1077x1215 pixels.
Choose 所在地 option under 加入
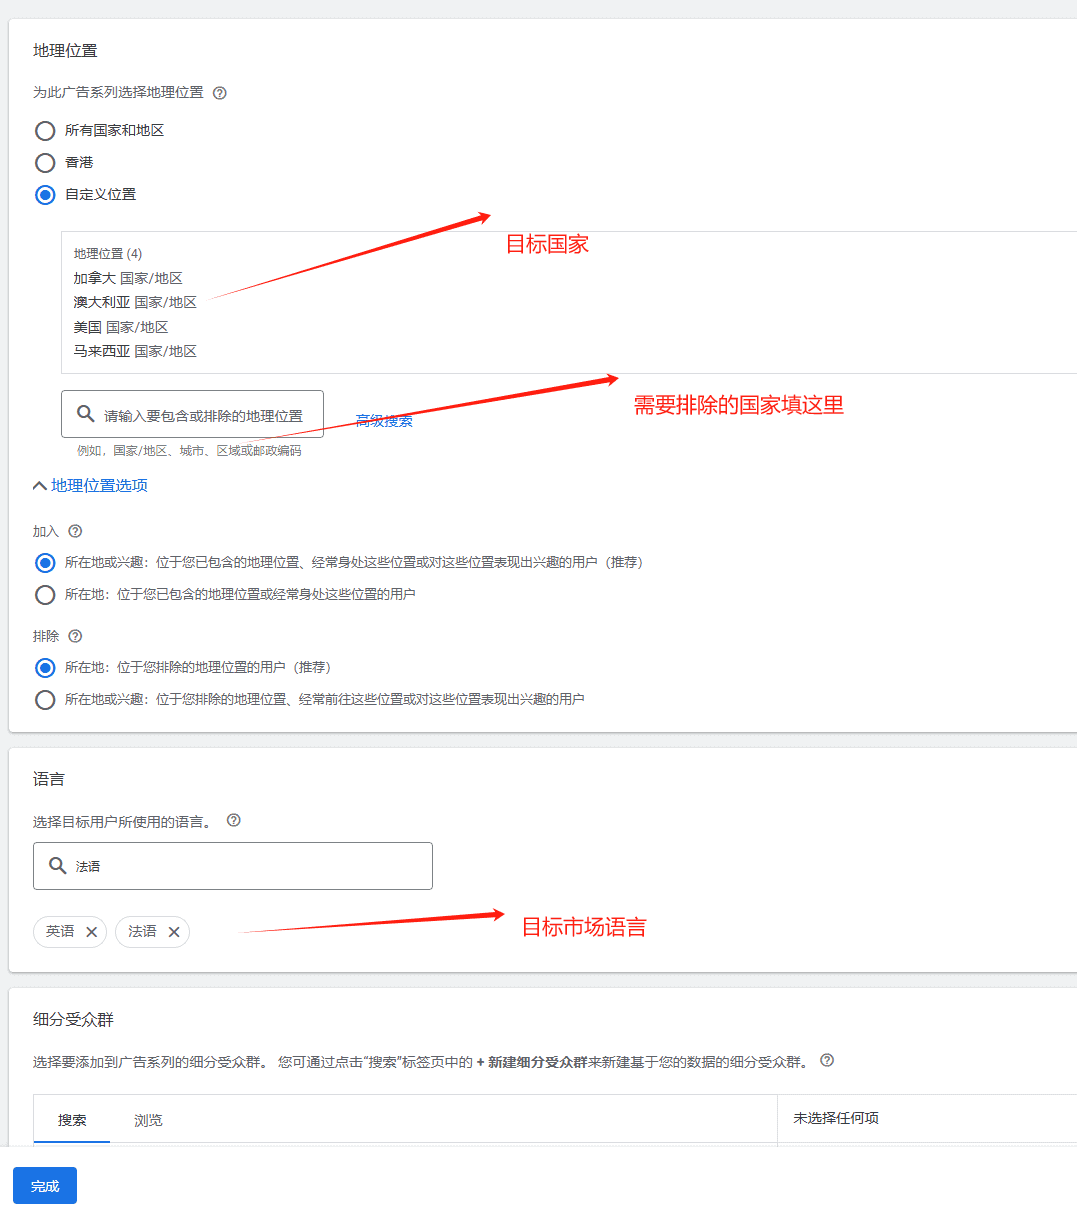45,595
